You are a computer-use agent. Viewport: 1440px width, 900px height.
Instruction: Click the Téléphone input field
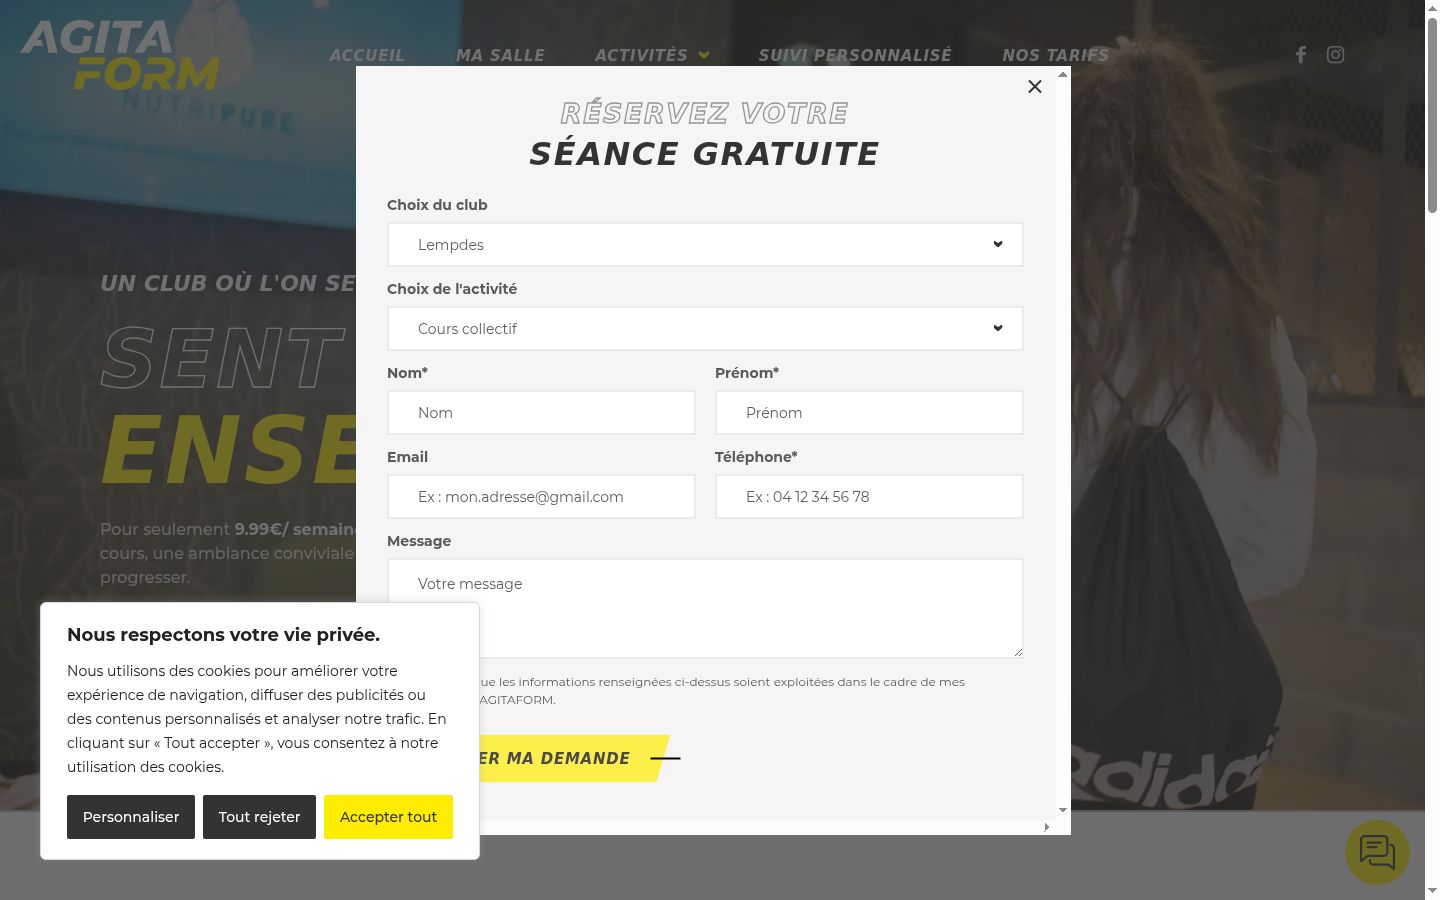click(x=869, y=497)
